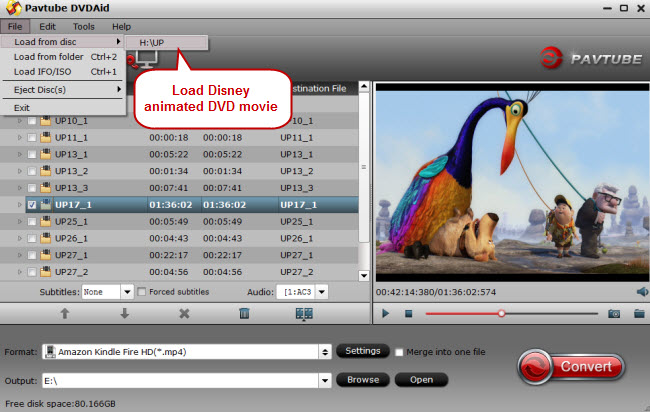
Task: Take a snapshot with camera icon
Action: [x=614, y=314]
